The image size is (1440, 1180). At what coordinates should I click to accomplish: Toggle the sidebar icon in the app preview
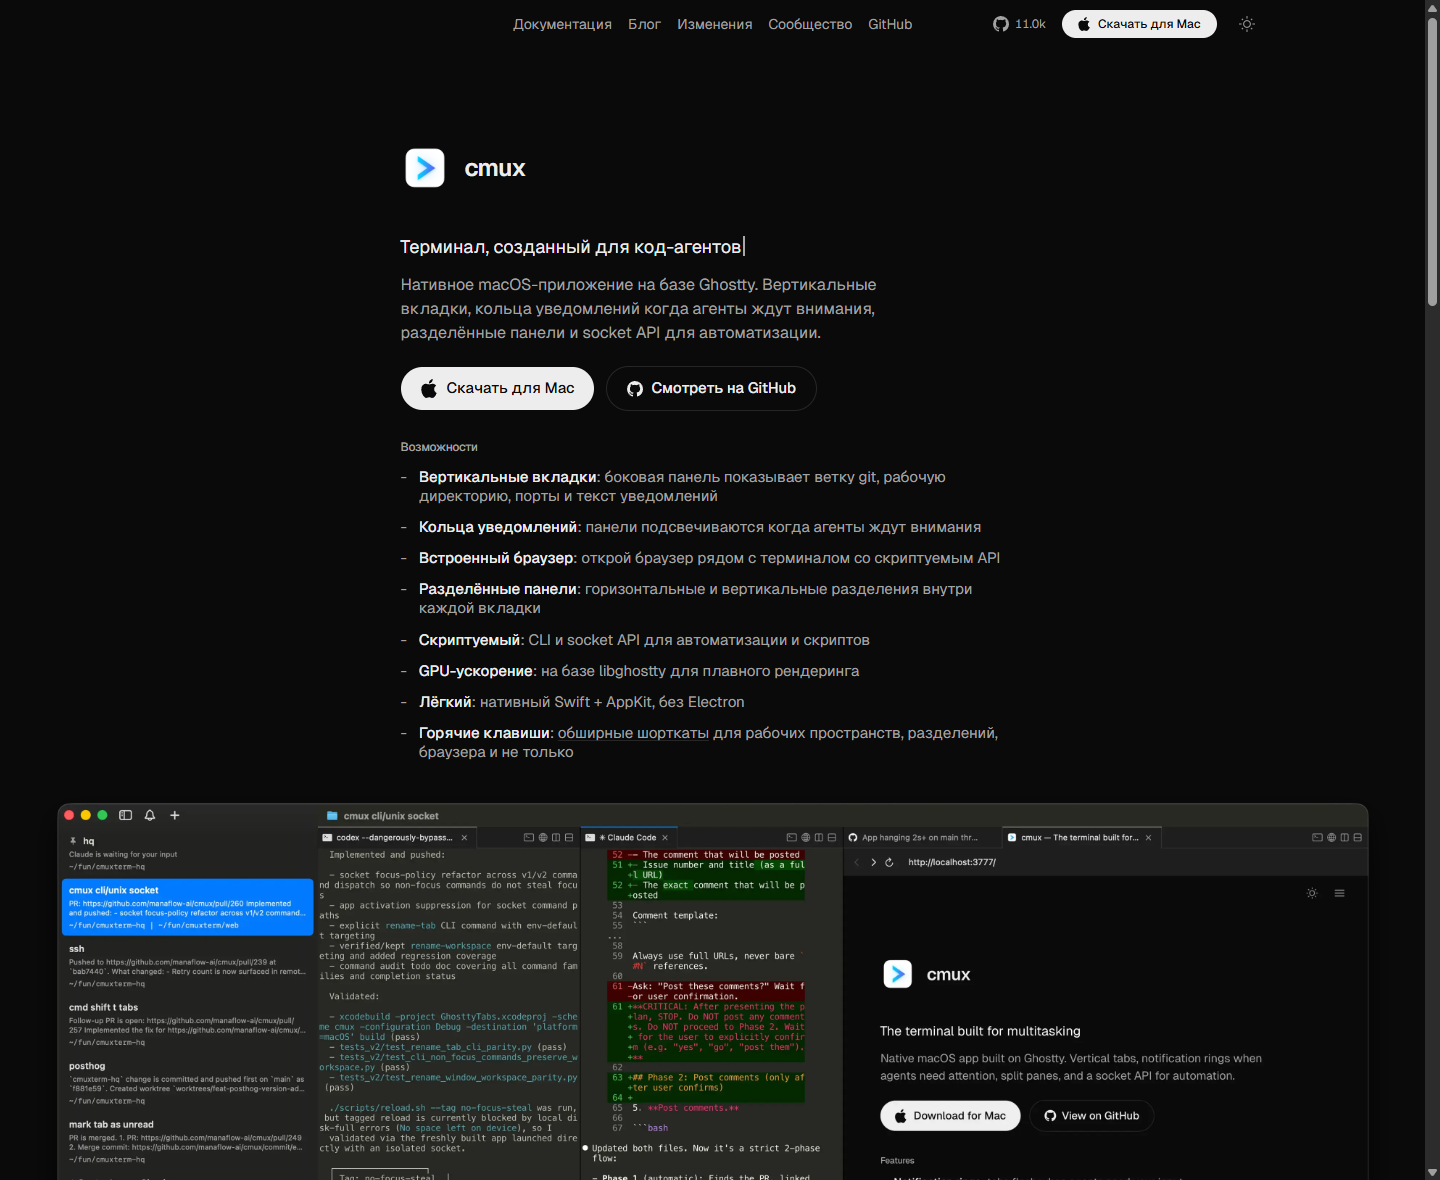[x=126, y=815]
